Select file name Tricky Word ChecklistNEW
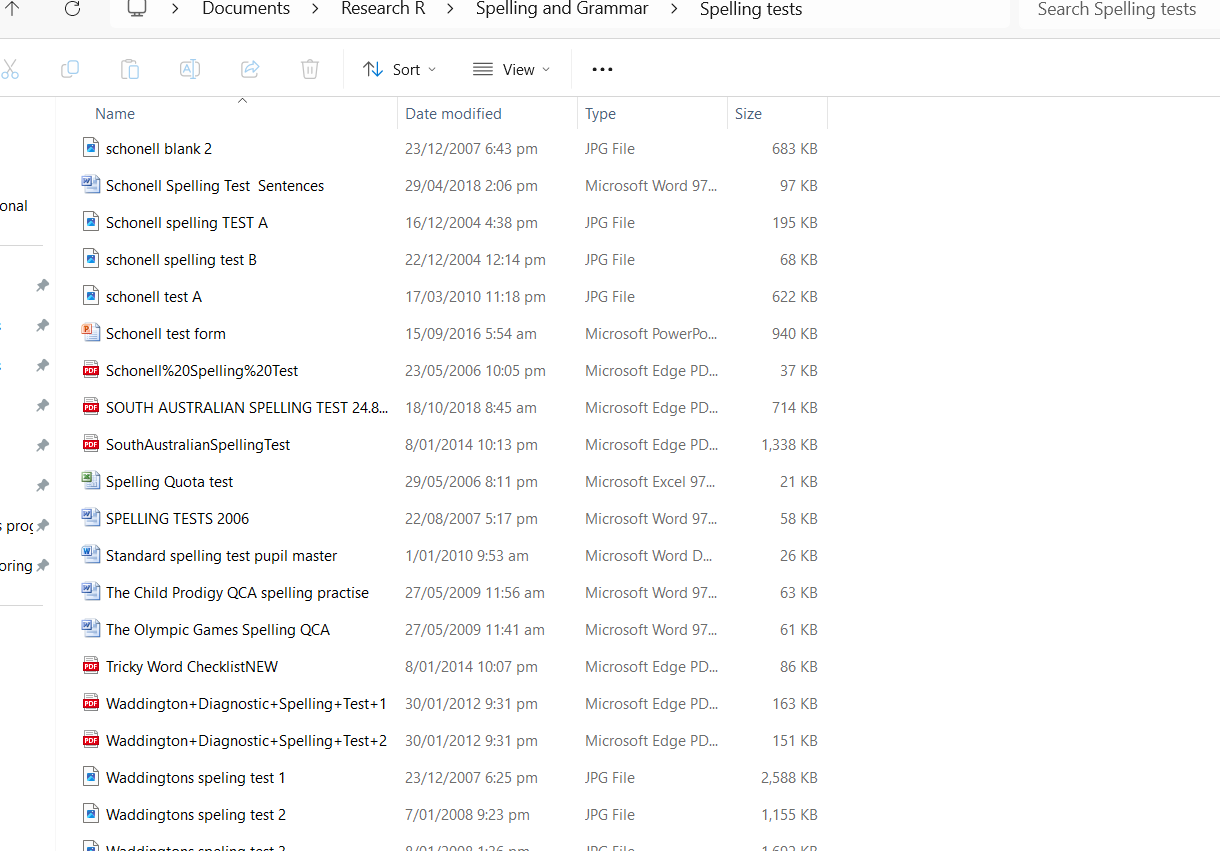Screen dimensions: 1220x867 pyautogui.click(x=192, y=666)
